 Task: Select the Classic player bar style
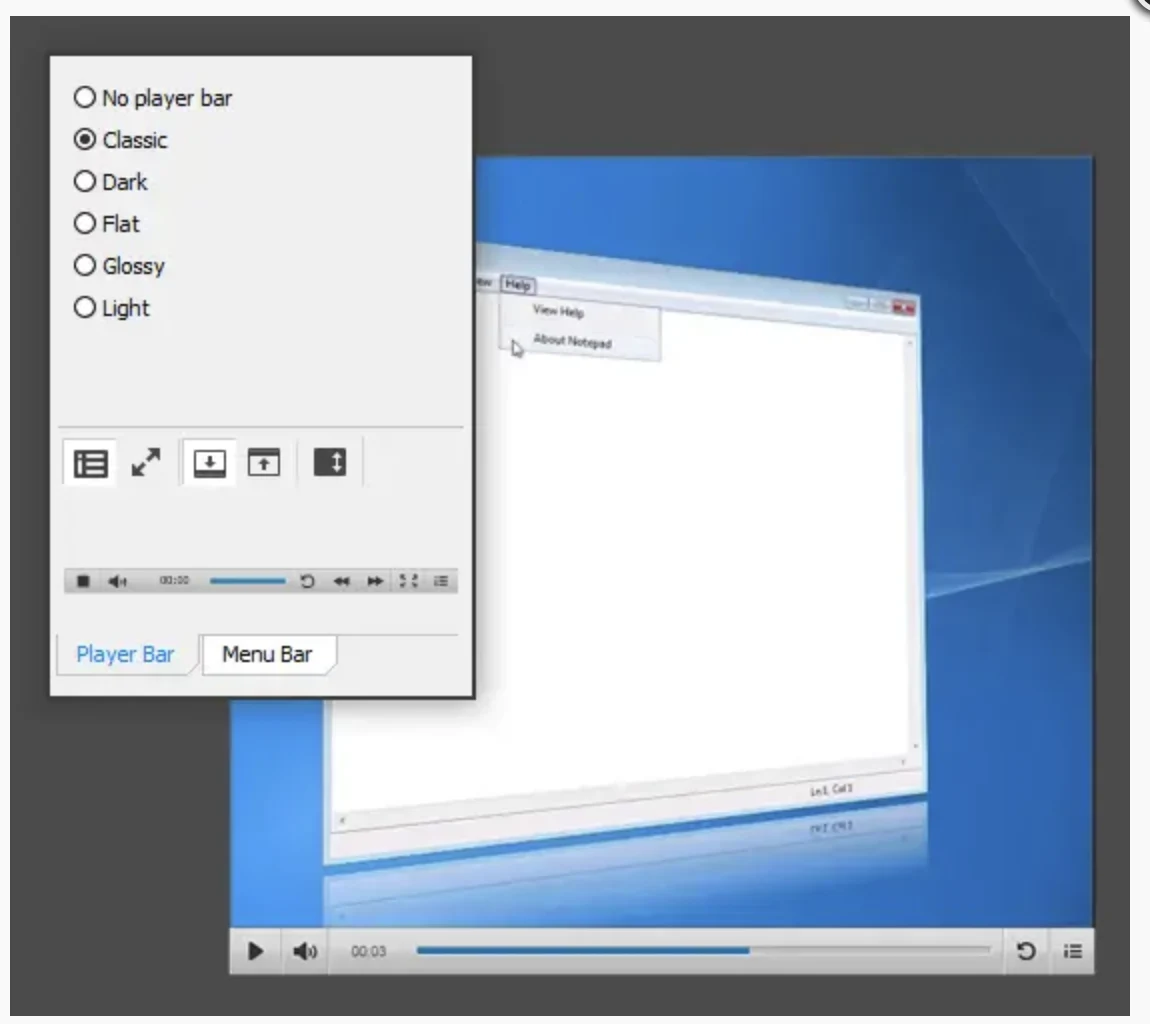click(120, 139)
